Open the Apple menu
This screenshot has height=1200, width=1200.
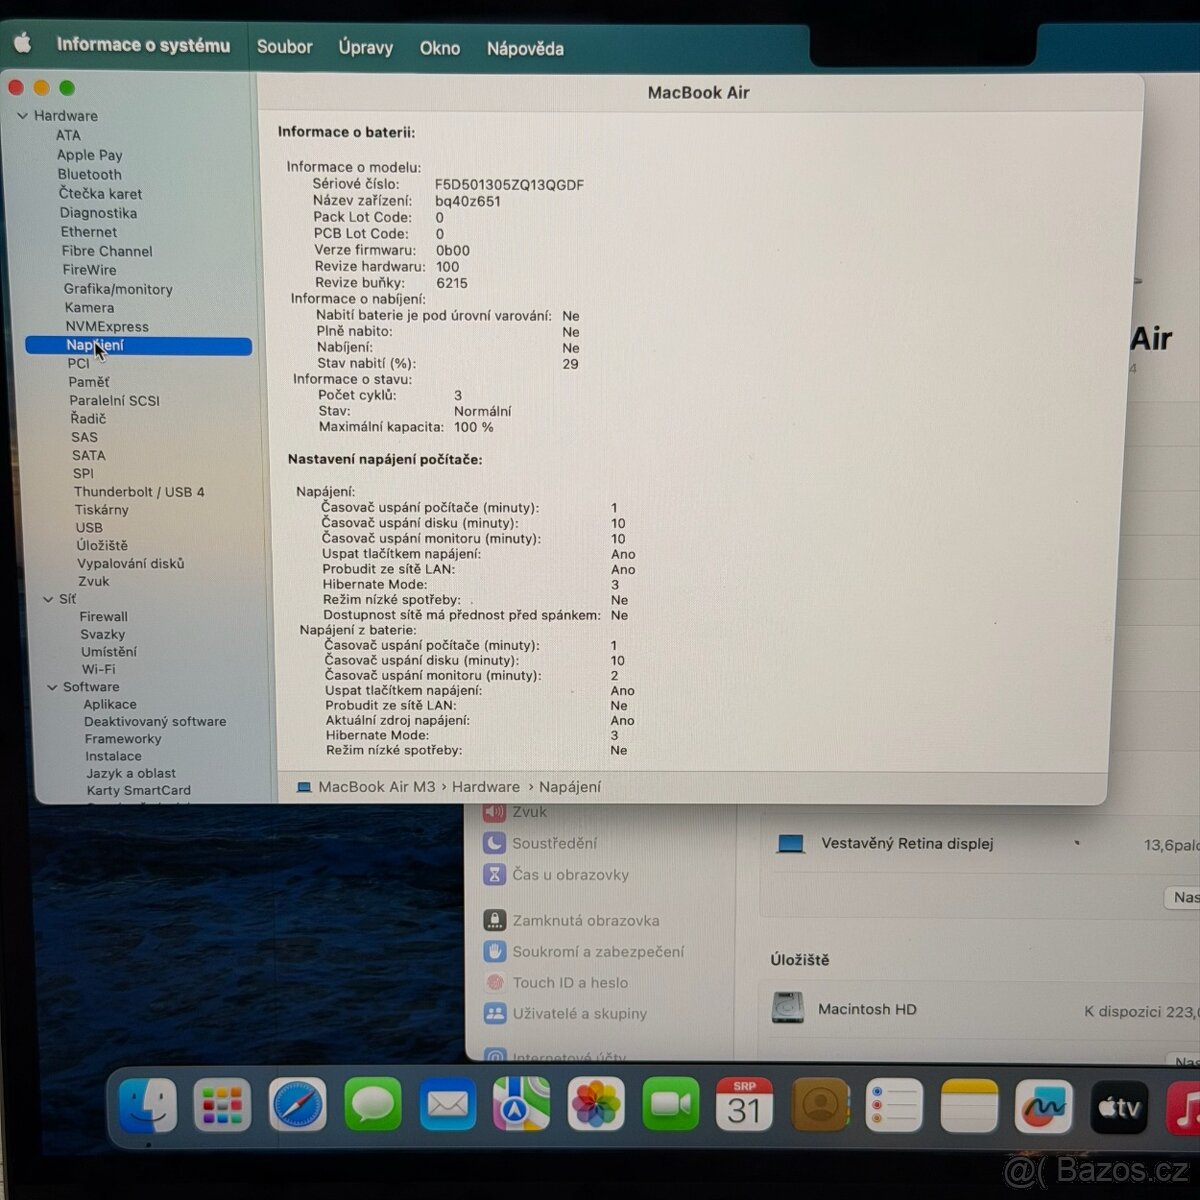click(x=22, y=43)
